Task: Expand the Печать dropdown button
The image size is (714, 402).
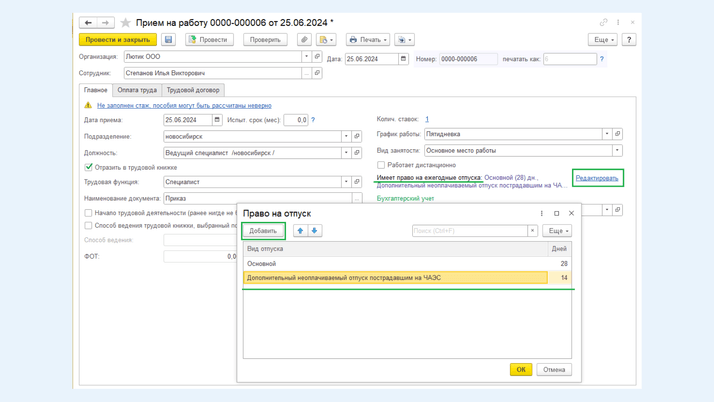Action: 368,40
